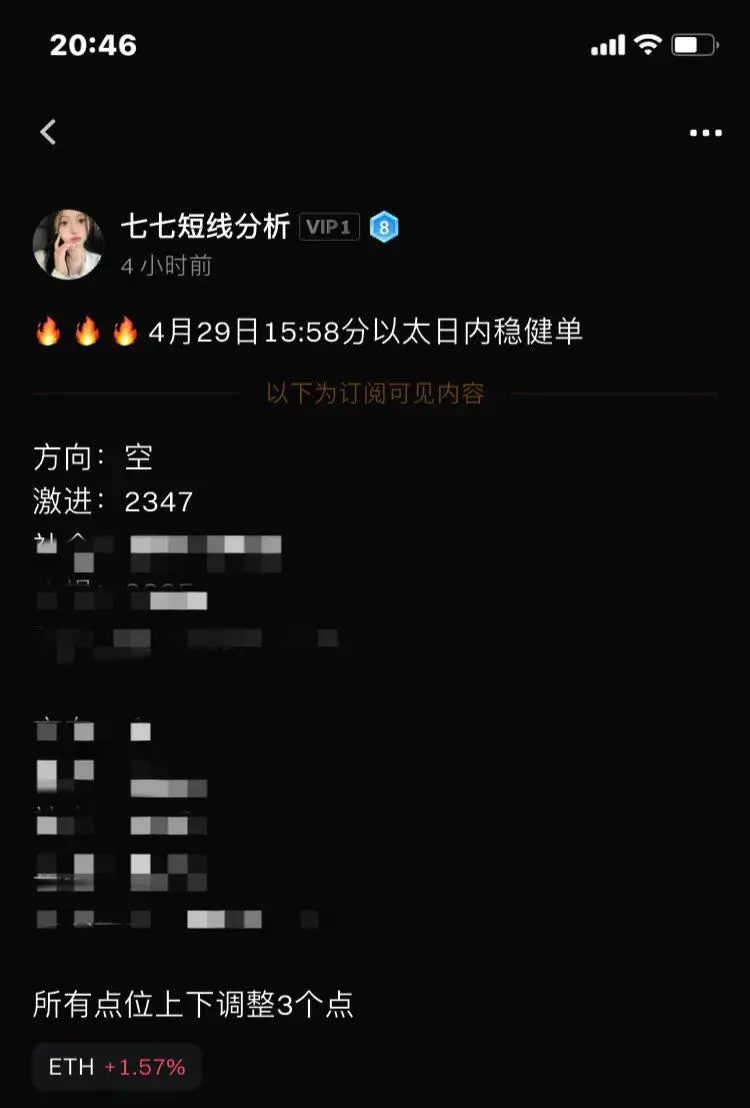Tap the 方向: 空 line

point(93,457)
